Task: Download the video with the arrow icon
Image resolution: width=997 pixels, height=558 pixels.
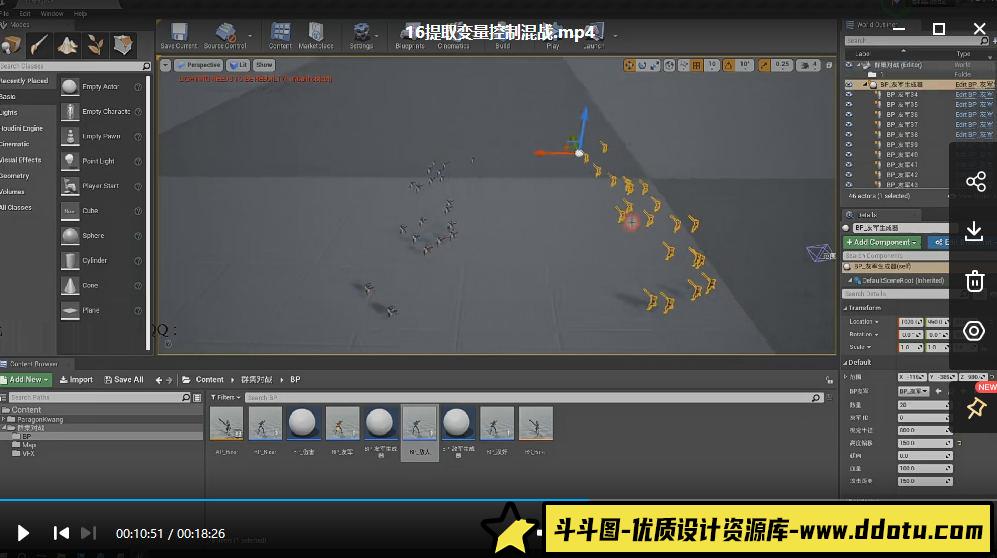Action: (x=974, y=231)
